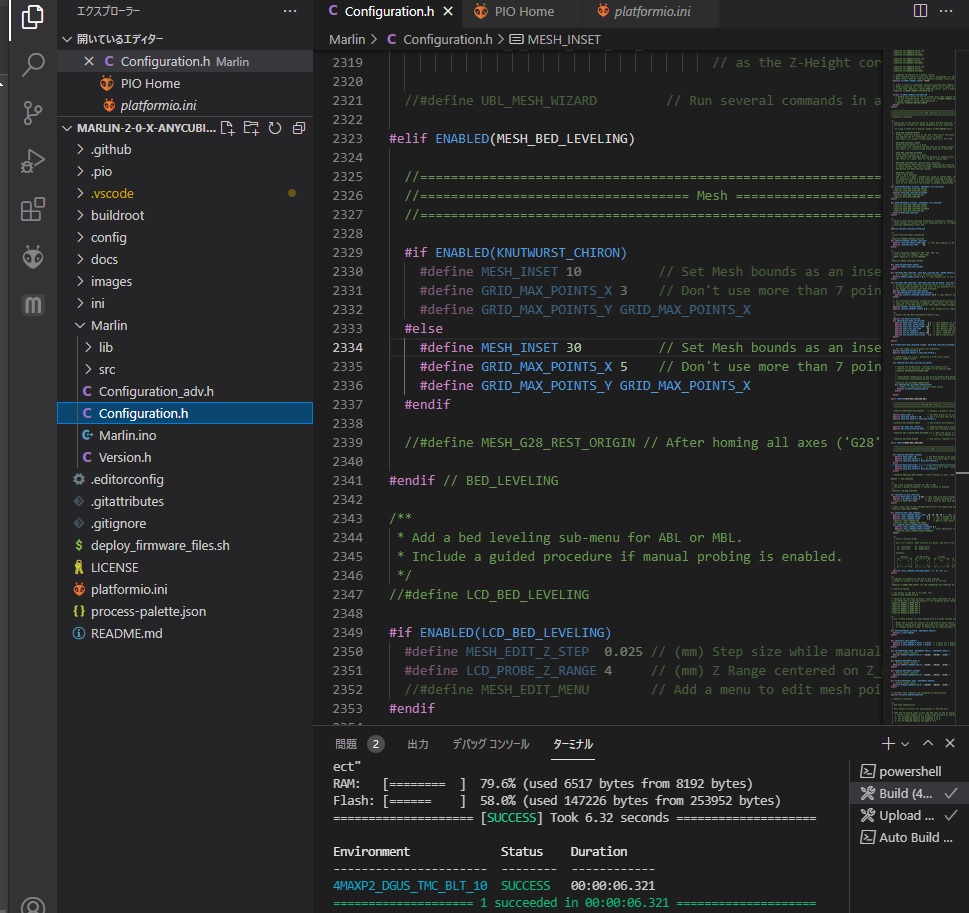Image resolution: width=969 pixels, height=913 pixels.
Task: Close the Configuration.h editor tab
Action: coord(448,11)
